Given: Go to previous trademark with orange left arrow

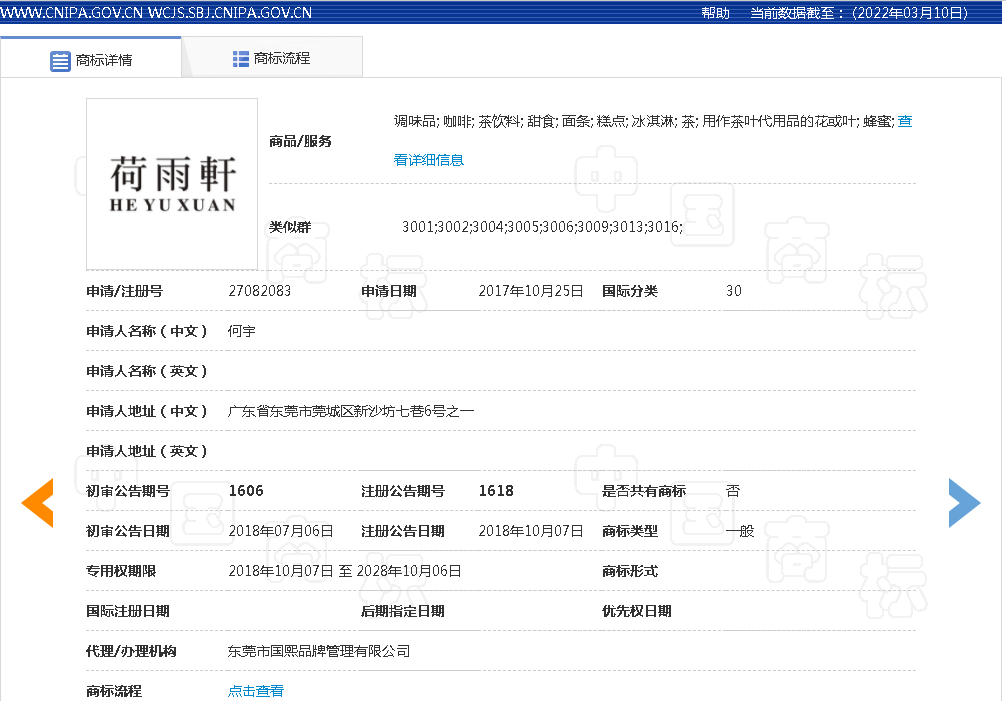Looking at the screenshot, I should 37,503.
